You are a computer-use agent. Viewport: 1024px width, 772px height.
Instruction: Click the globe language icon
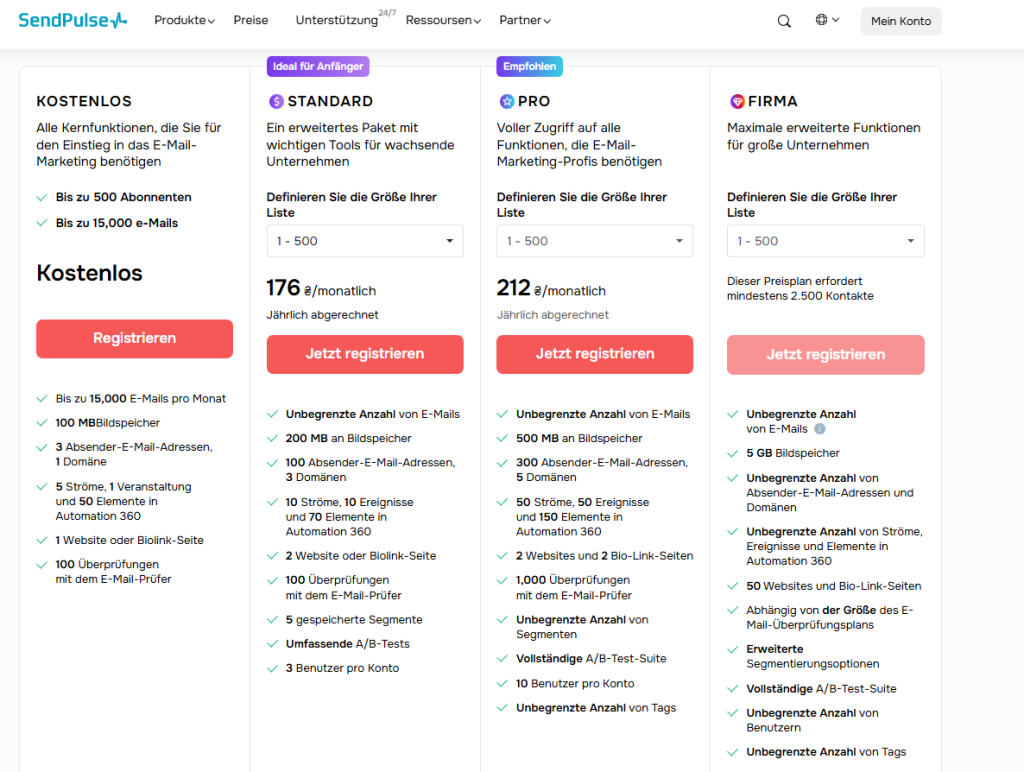tap(822, 20)
